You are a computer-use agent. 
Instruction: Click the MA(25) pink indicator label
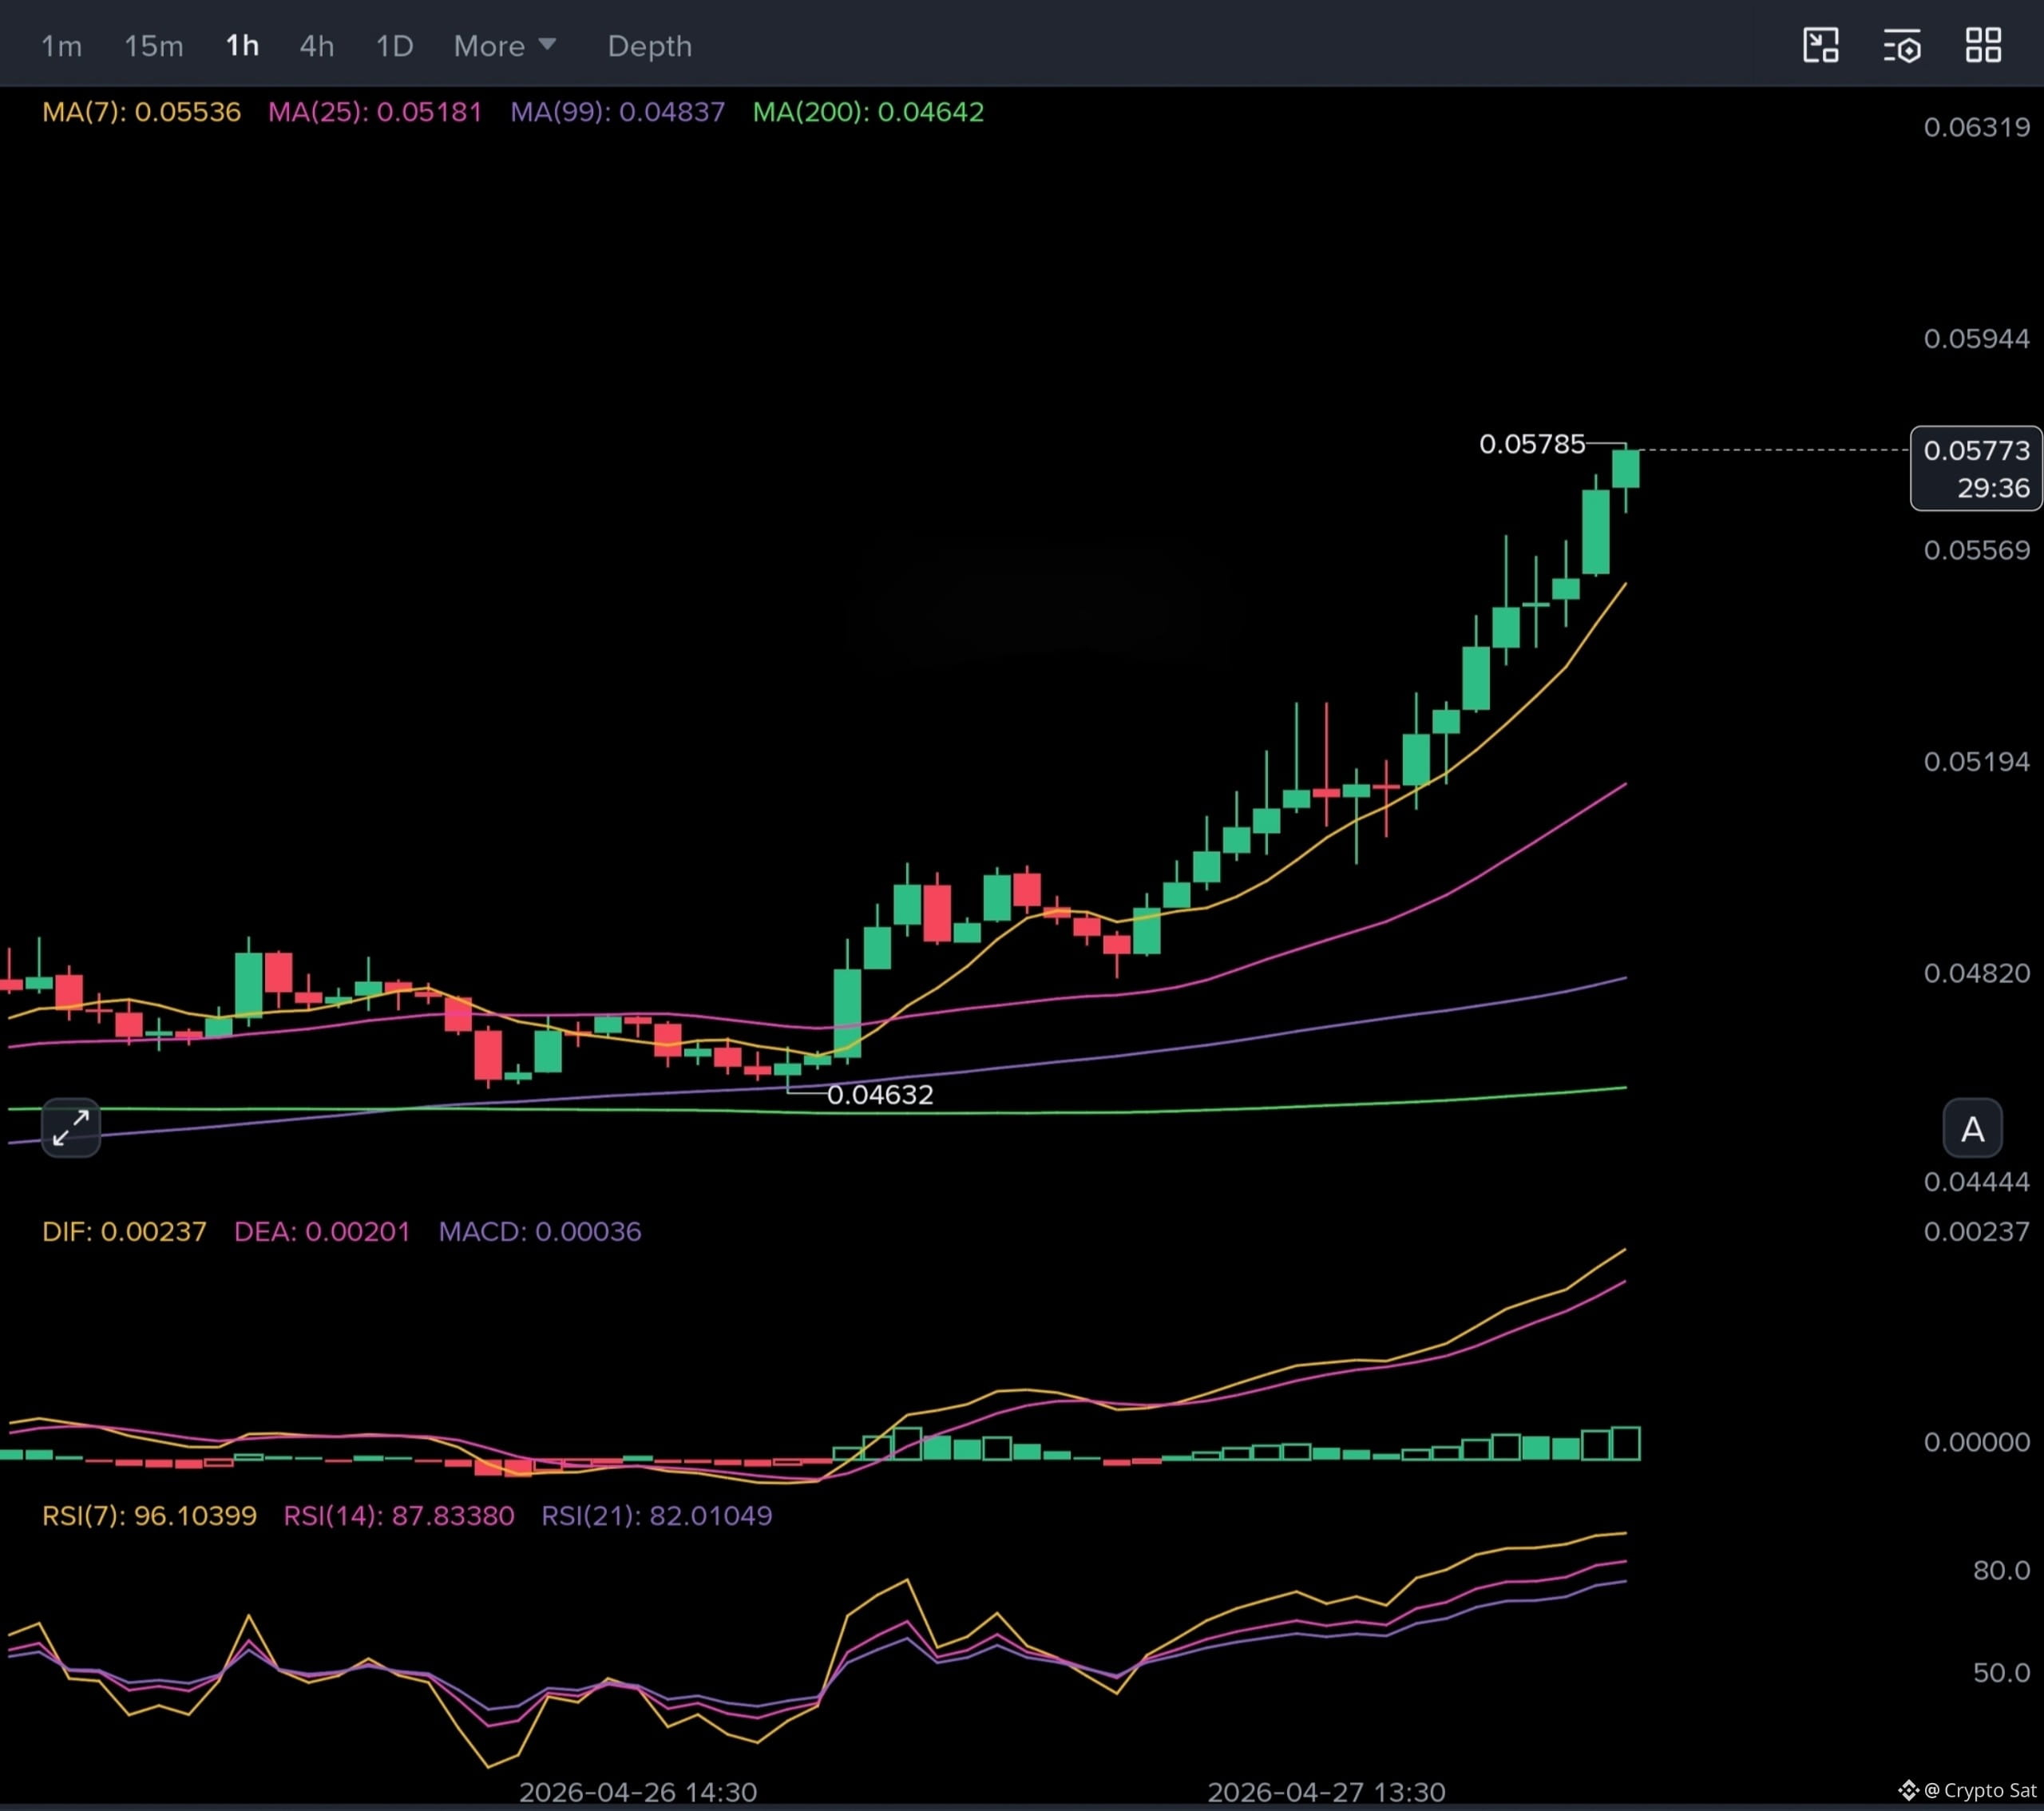[375, 111]
